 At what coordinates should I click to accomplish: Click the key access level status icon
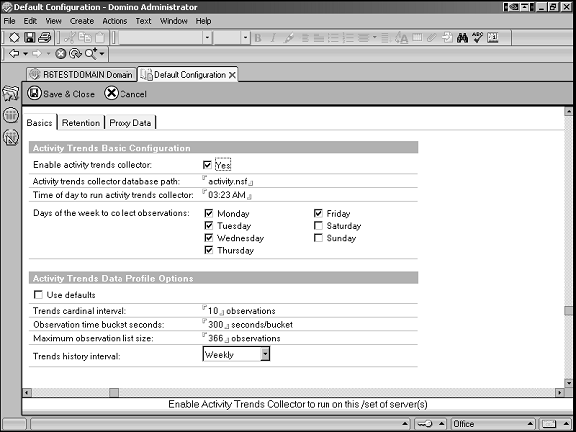tap(425, 424)
